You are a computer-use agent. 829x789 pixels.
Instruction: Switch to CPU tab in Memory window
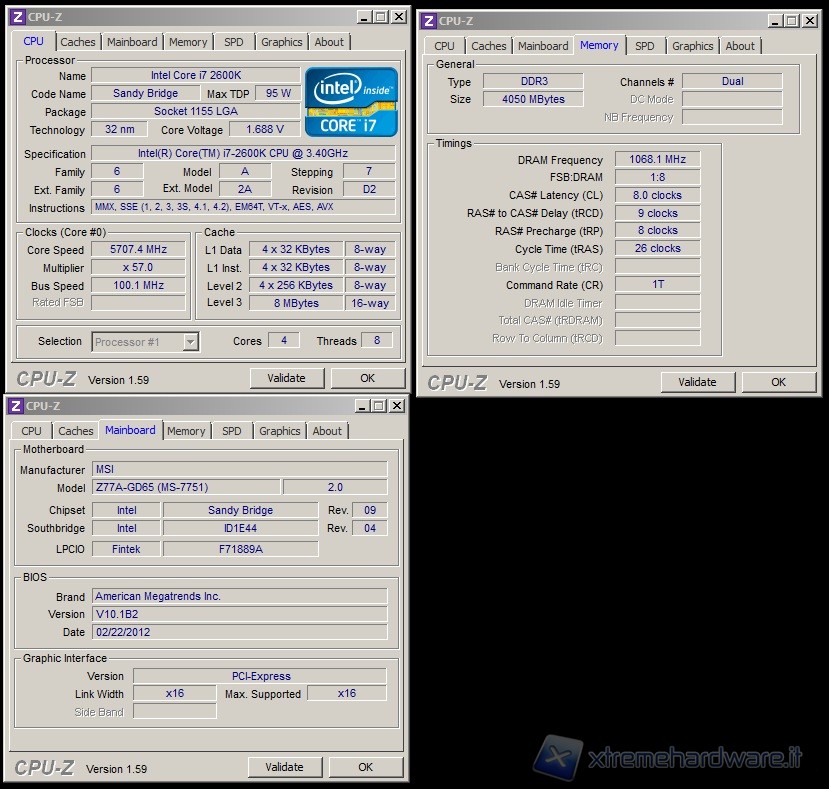(x=444, y=46)
